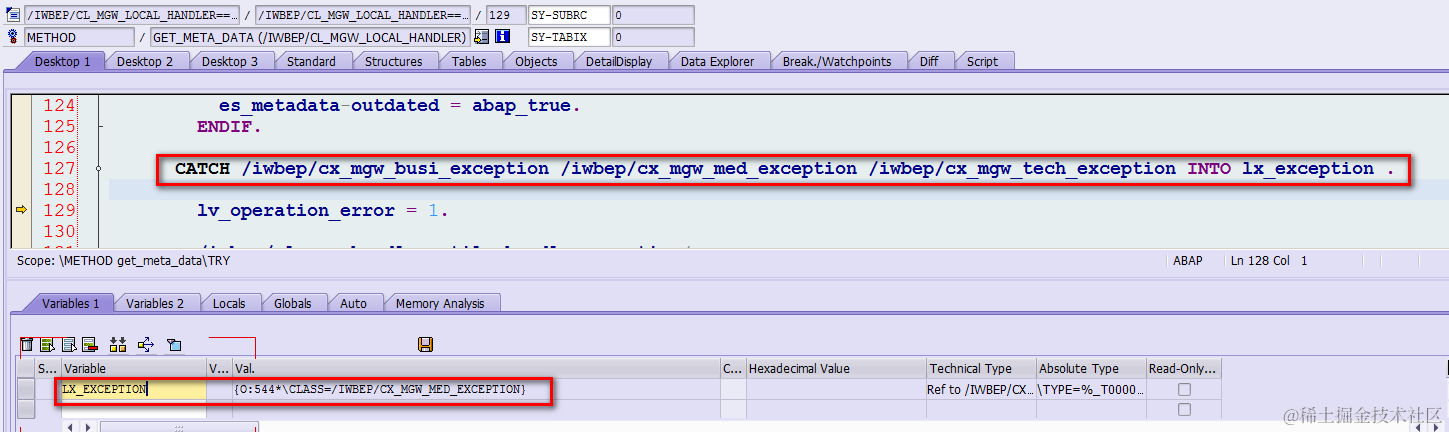
Task: Toggle Read-Only checkbox in empty second row
Action: [x=1184, y=409]
